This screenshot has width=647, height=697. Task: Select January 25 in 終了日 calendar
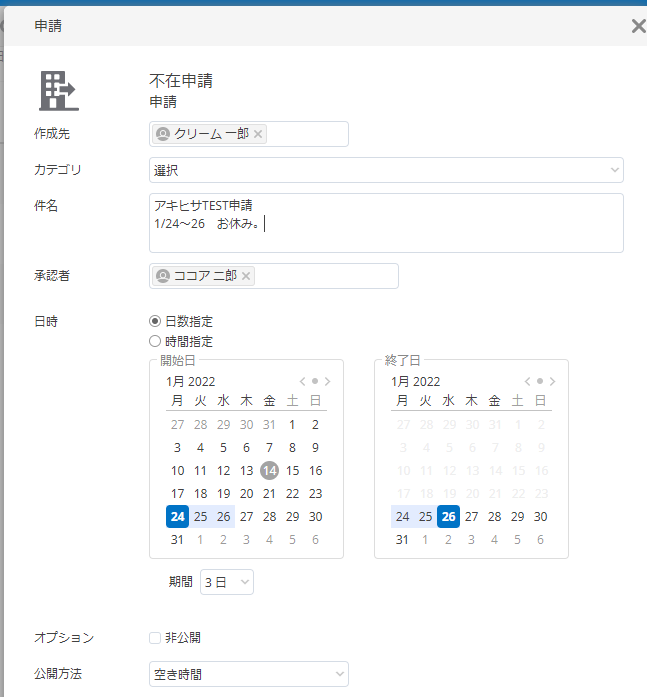coord(425,517)
